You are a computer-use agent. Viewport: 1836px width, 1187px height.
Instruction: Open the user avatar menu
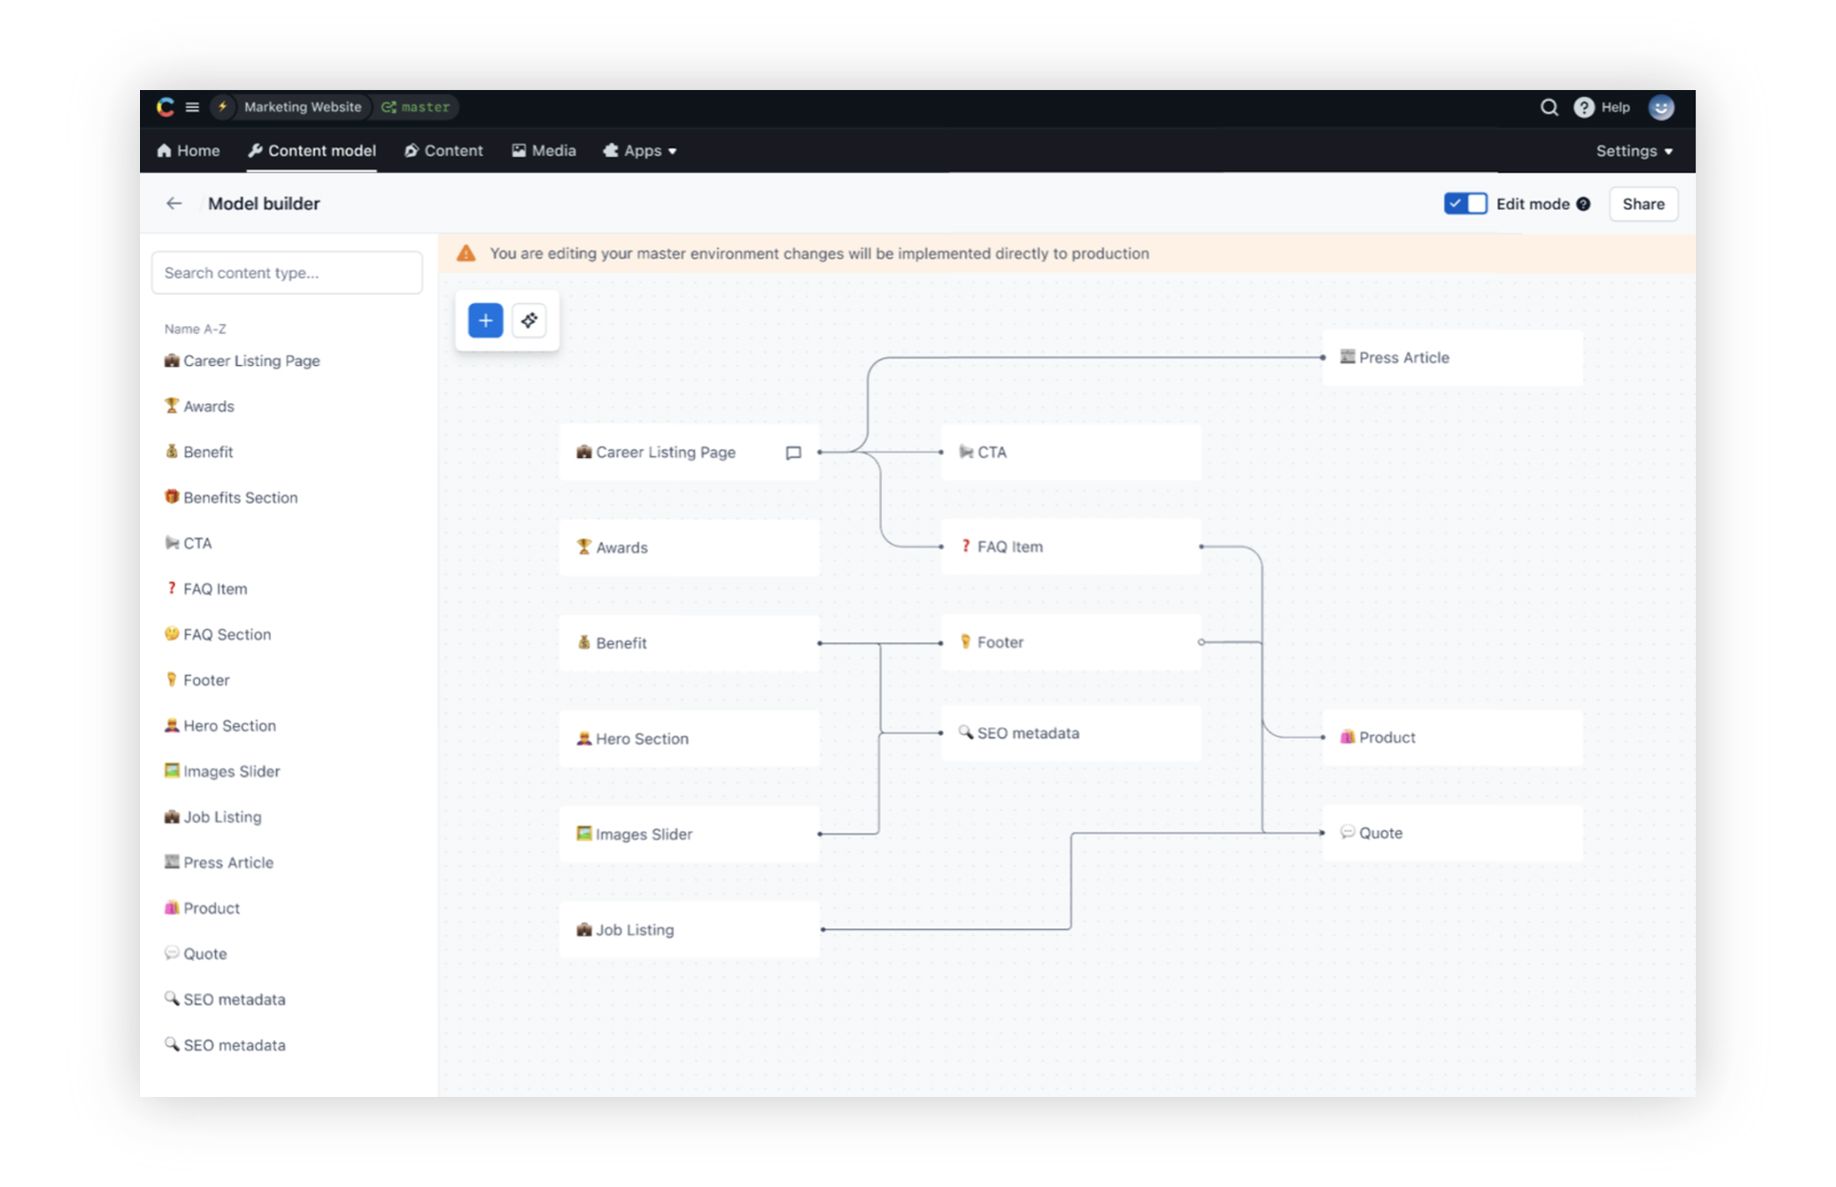pos(1661,107)
